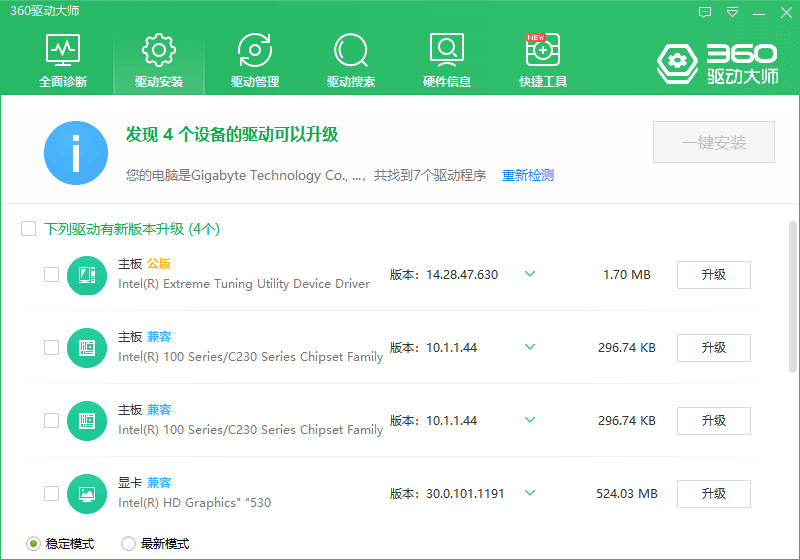Tick the Extreme Tuning Utility driver checkbox
This screenshot has width=800, height=560.
(x=52, y=274)
